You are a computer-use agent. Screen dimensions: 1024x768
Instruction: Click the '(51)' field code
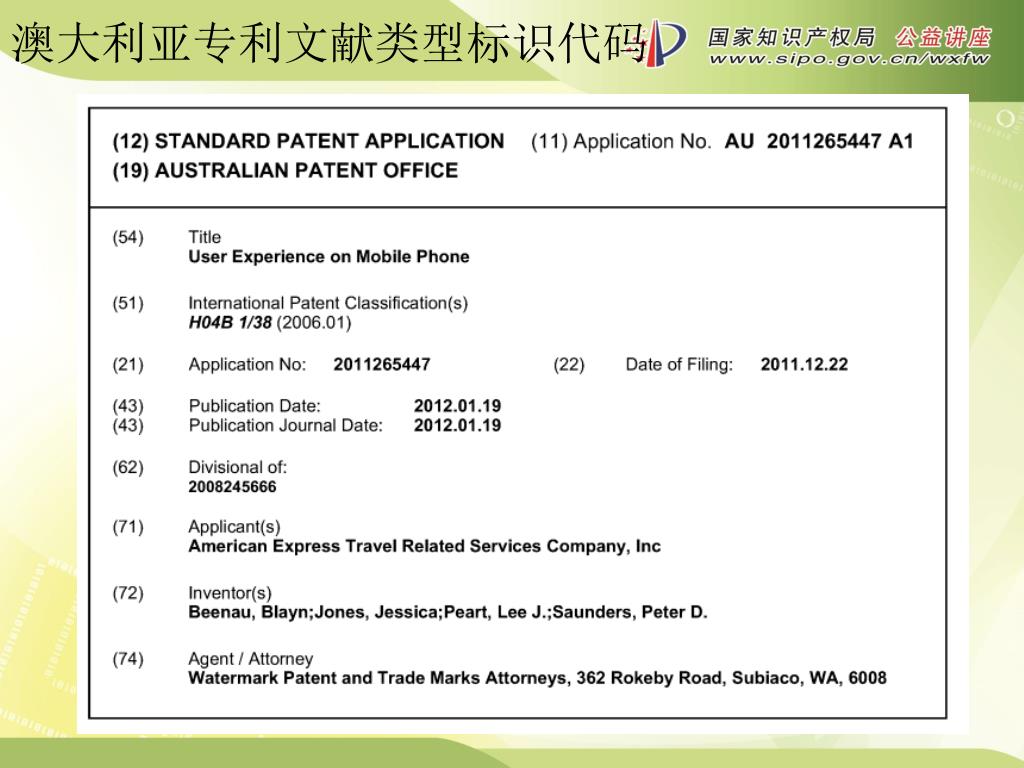tap(128, 303)
